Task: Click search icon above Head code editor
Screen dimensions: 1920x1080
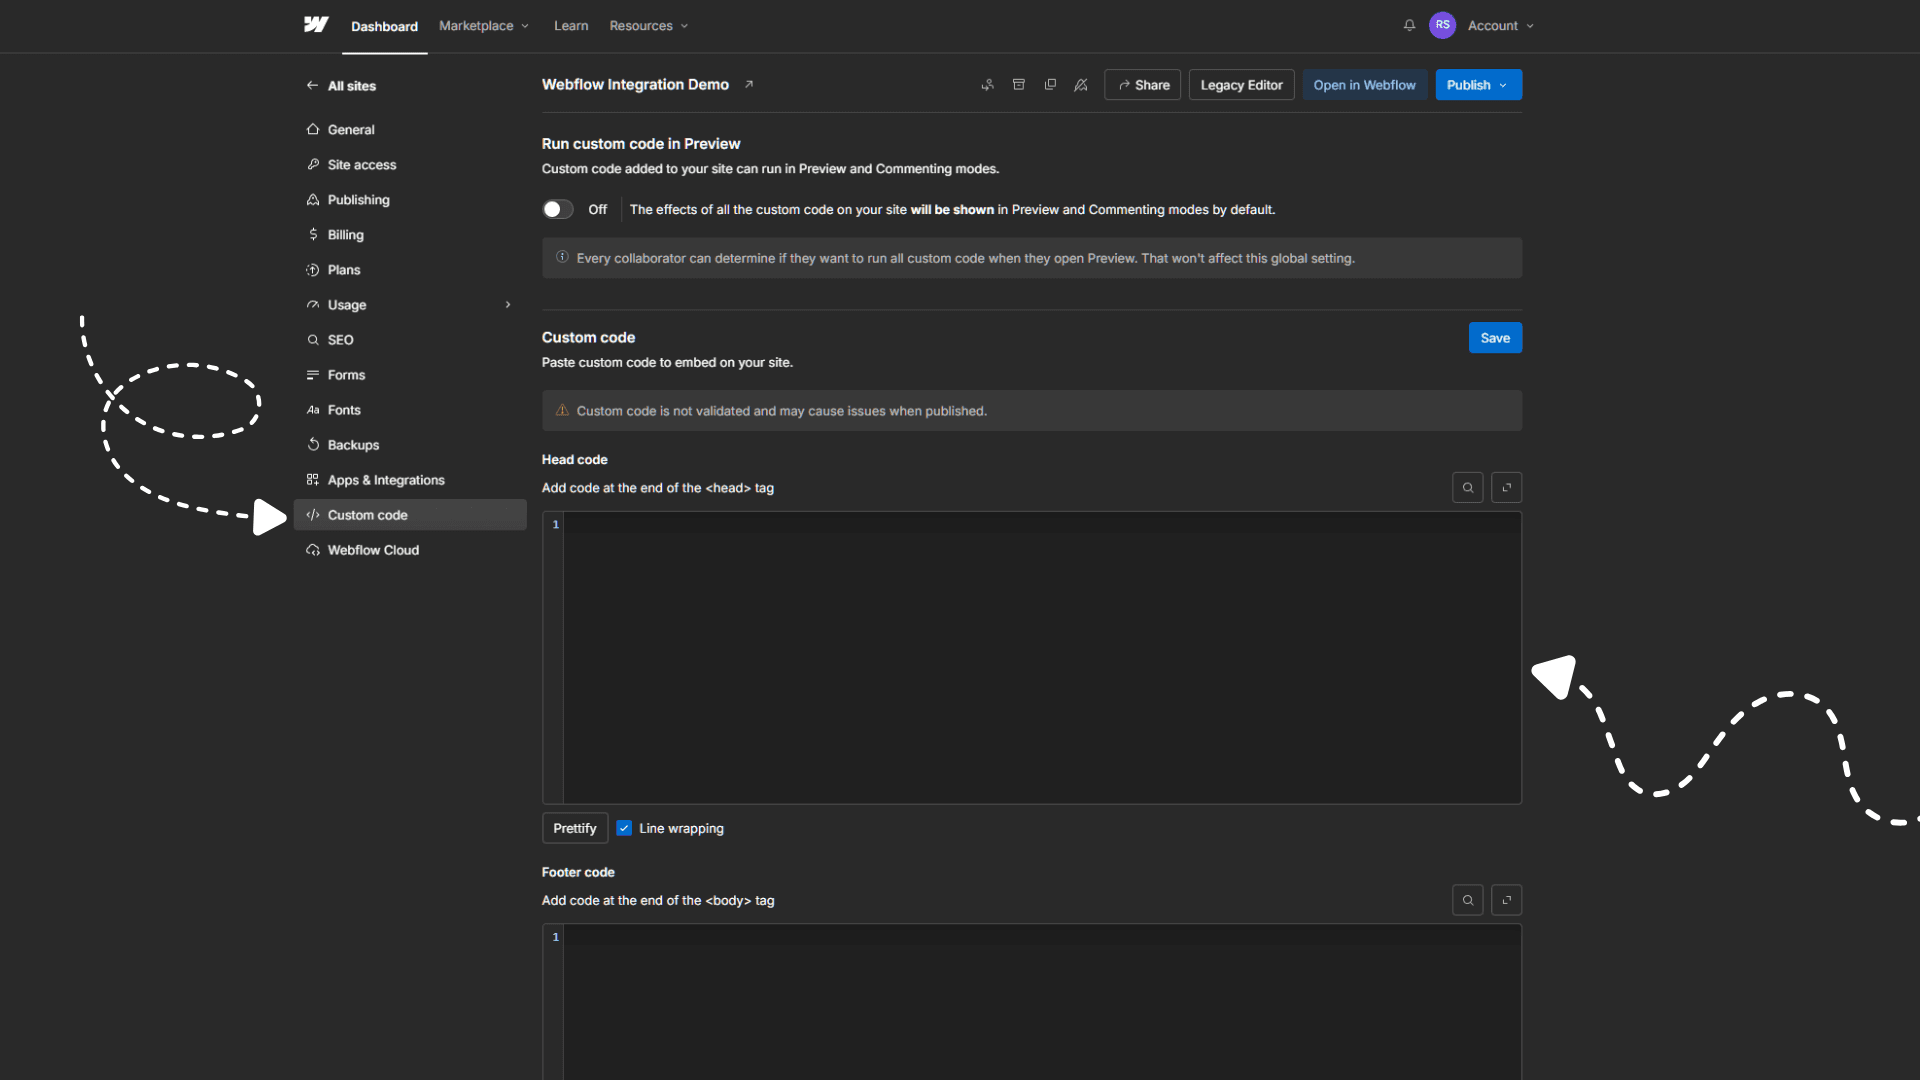Action: tap(1467, 488)
